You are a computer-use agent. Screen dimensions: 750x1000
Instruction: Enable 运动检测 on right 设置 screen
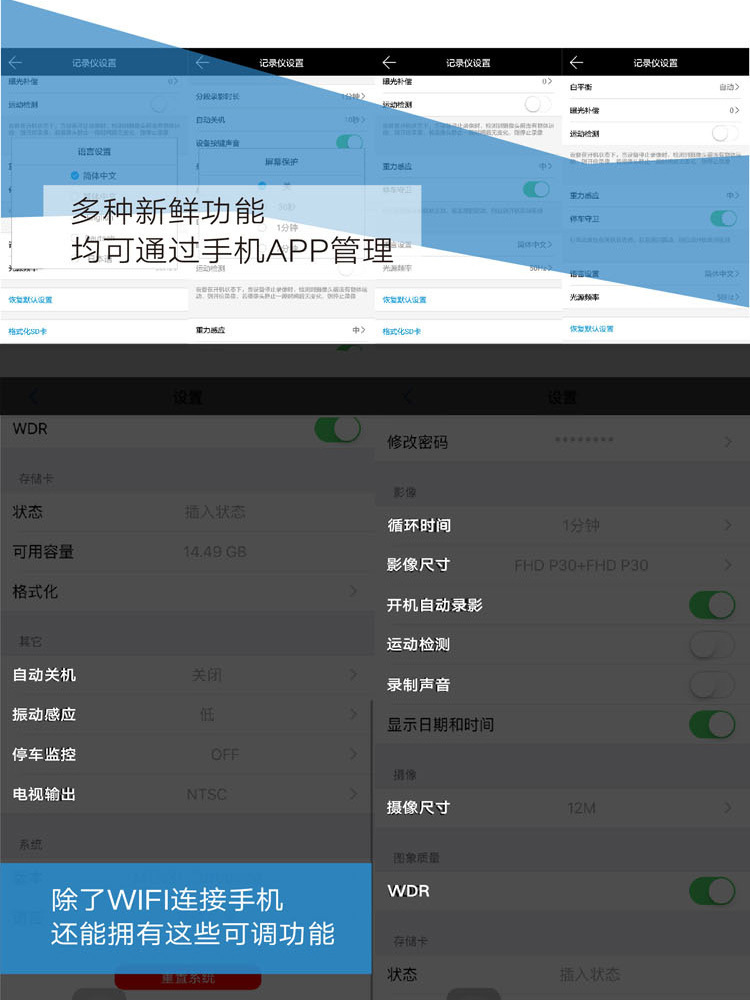pyautogui.click(x=712, y=645)
